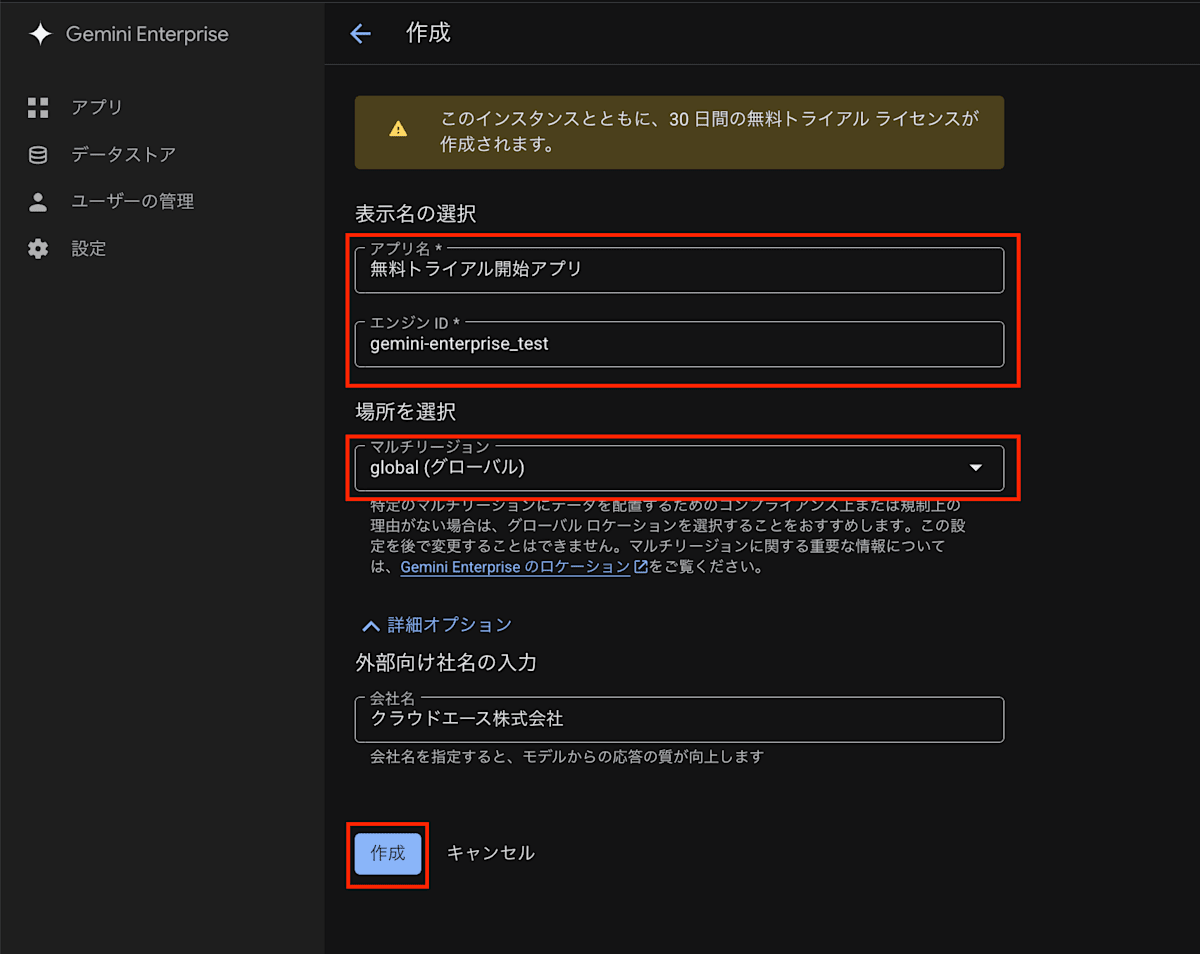Click external link icon beside ロケーション link

[x=640, y=567]
